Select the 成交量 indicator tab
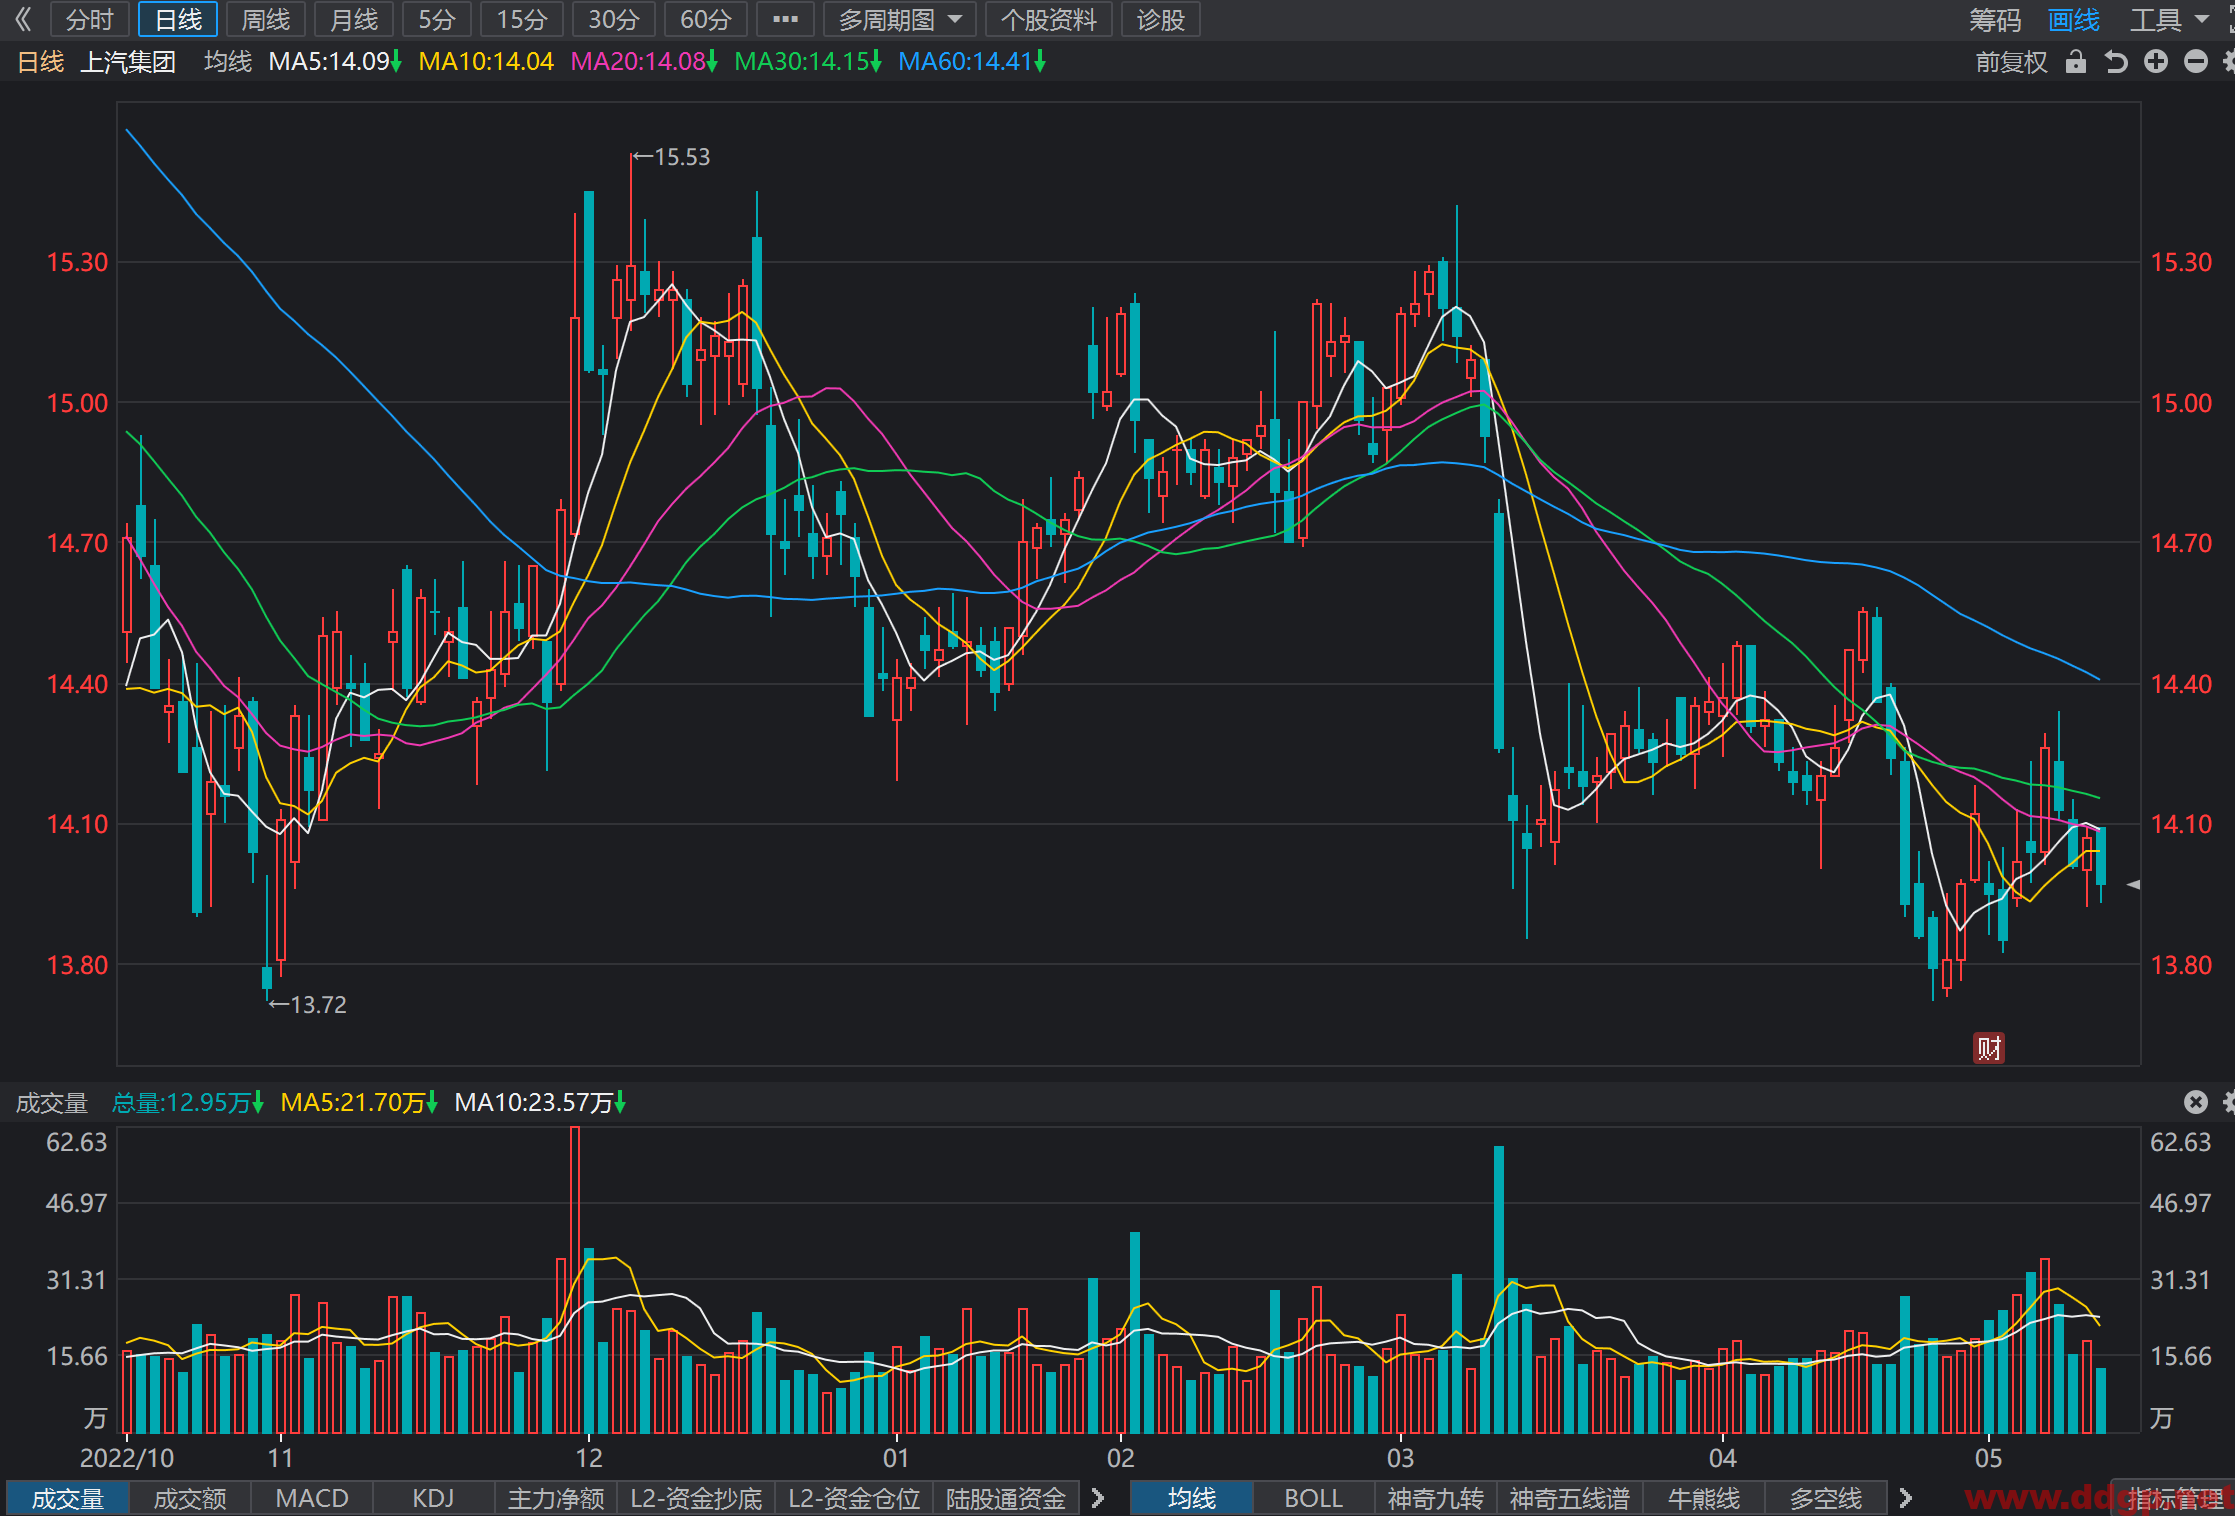Image resolution: width=2235 pixels, height=1516 pixels. coord(68,1498)
